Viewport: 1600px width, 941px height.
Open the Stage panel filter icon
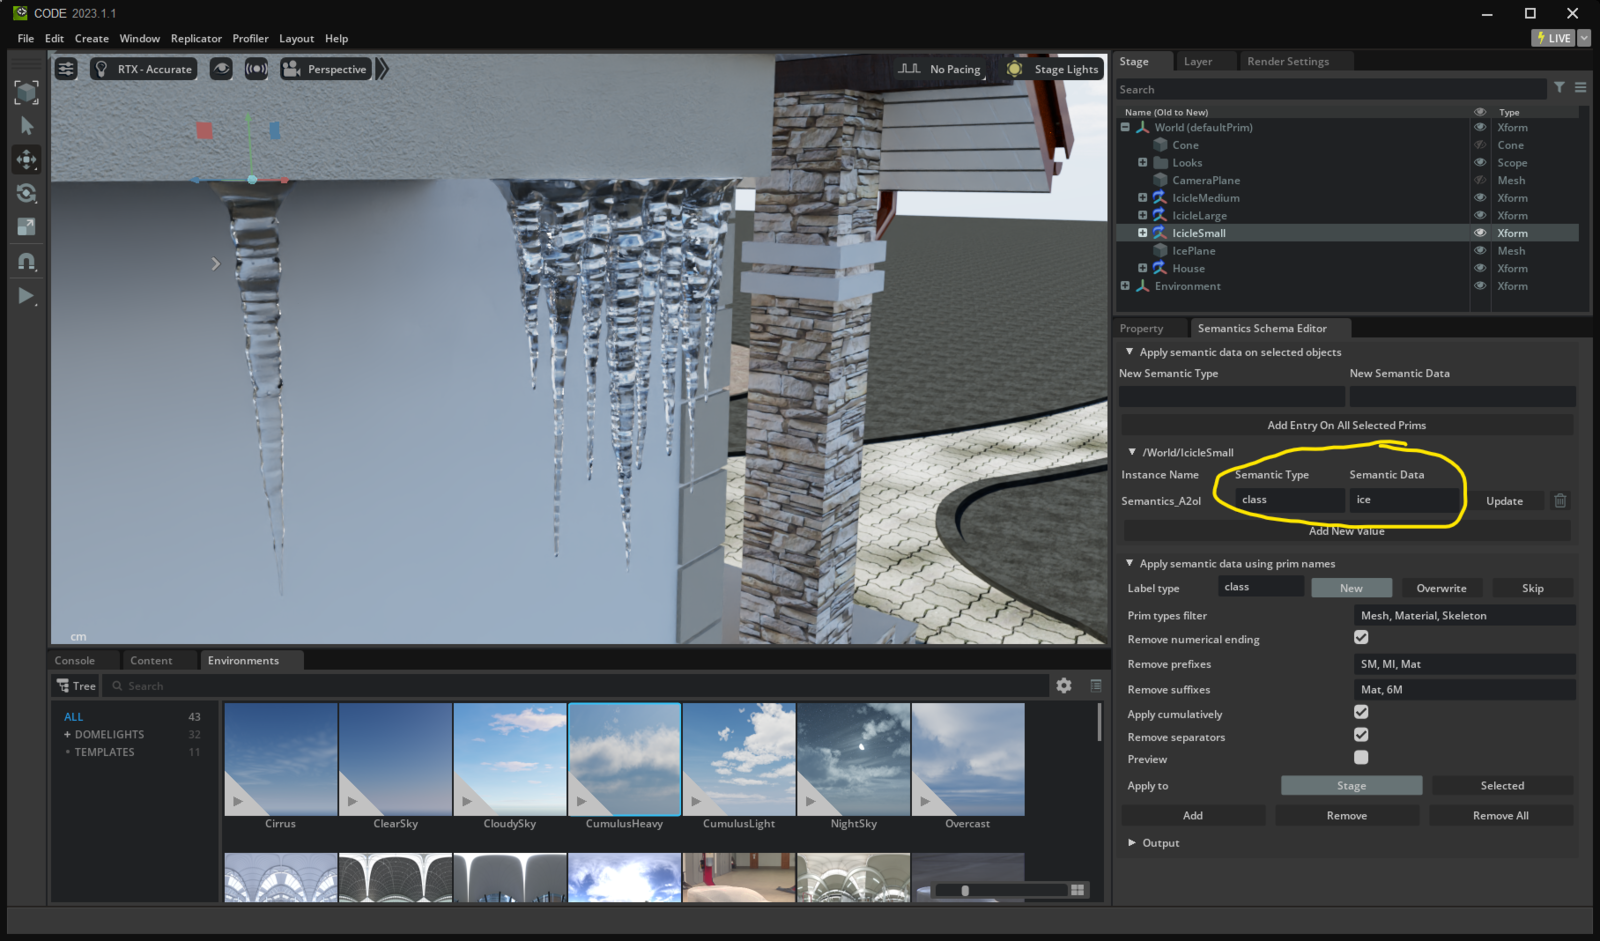point(1559,88)
